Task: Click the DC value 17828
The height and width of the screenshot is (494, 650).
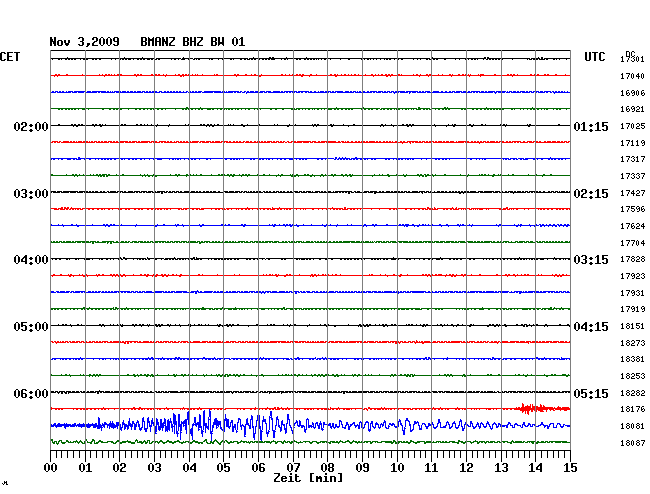Action: [x=633, y=259]
